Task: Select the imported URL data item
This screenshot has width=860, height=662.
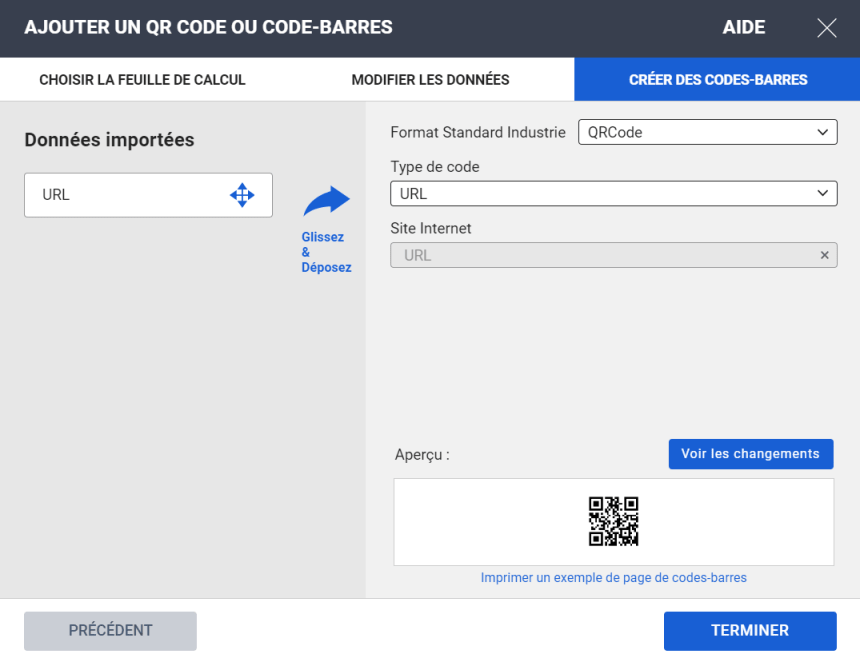Action: [148, 195]
